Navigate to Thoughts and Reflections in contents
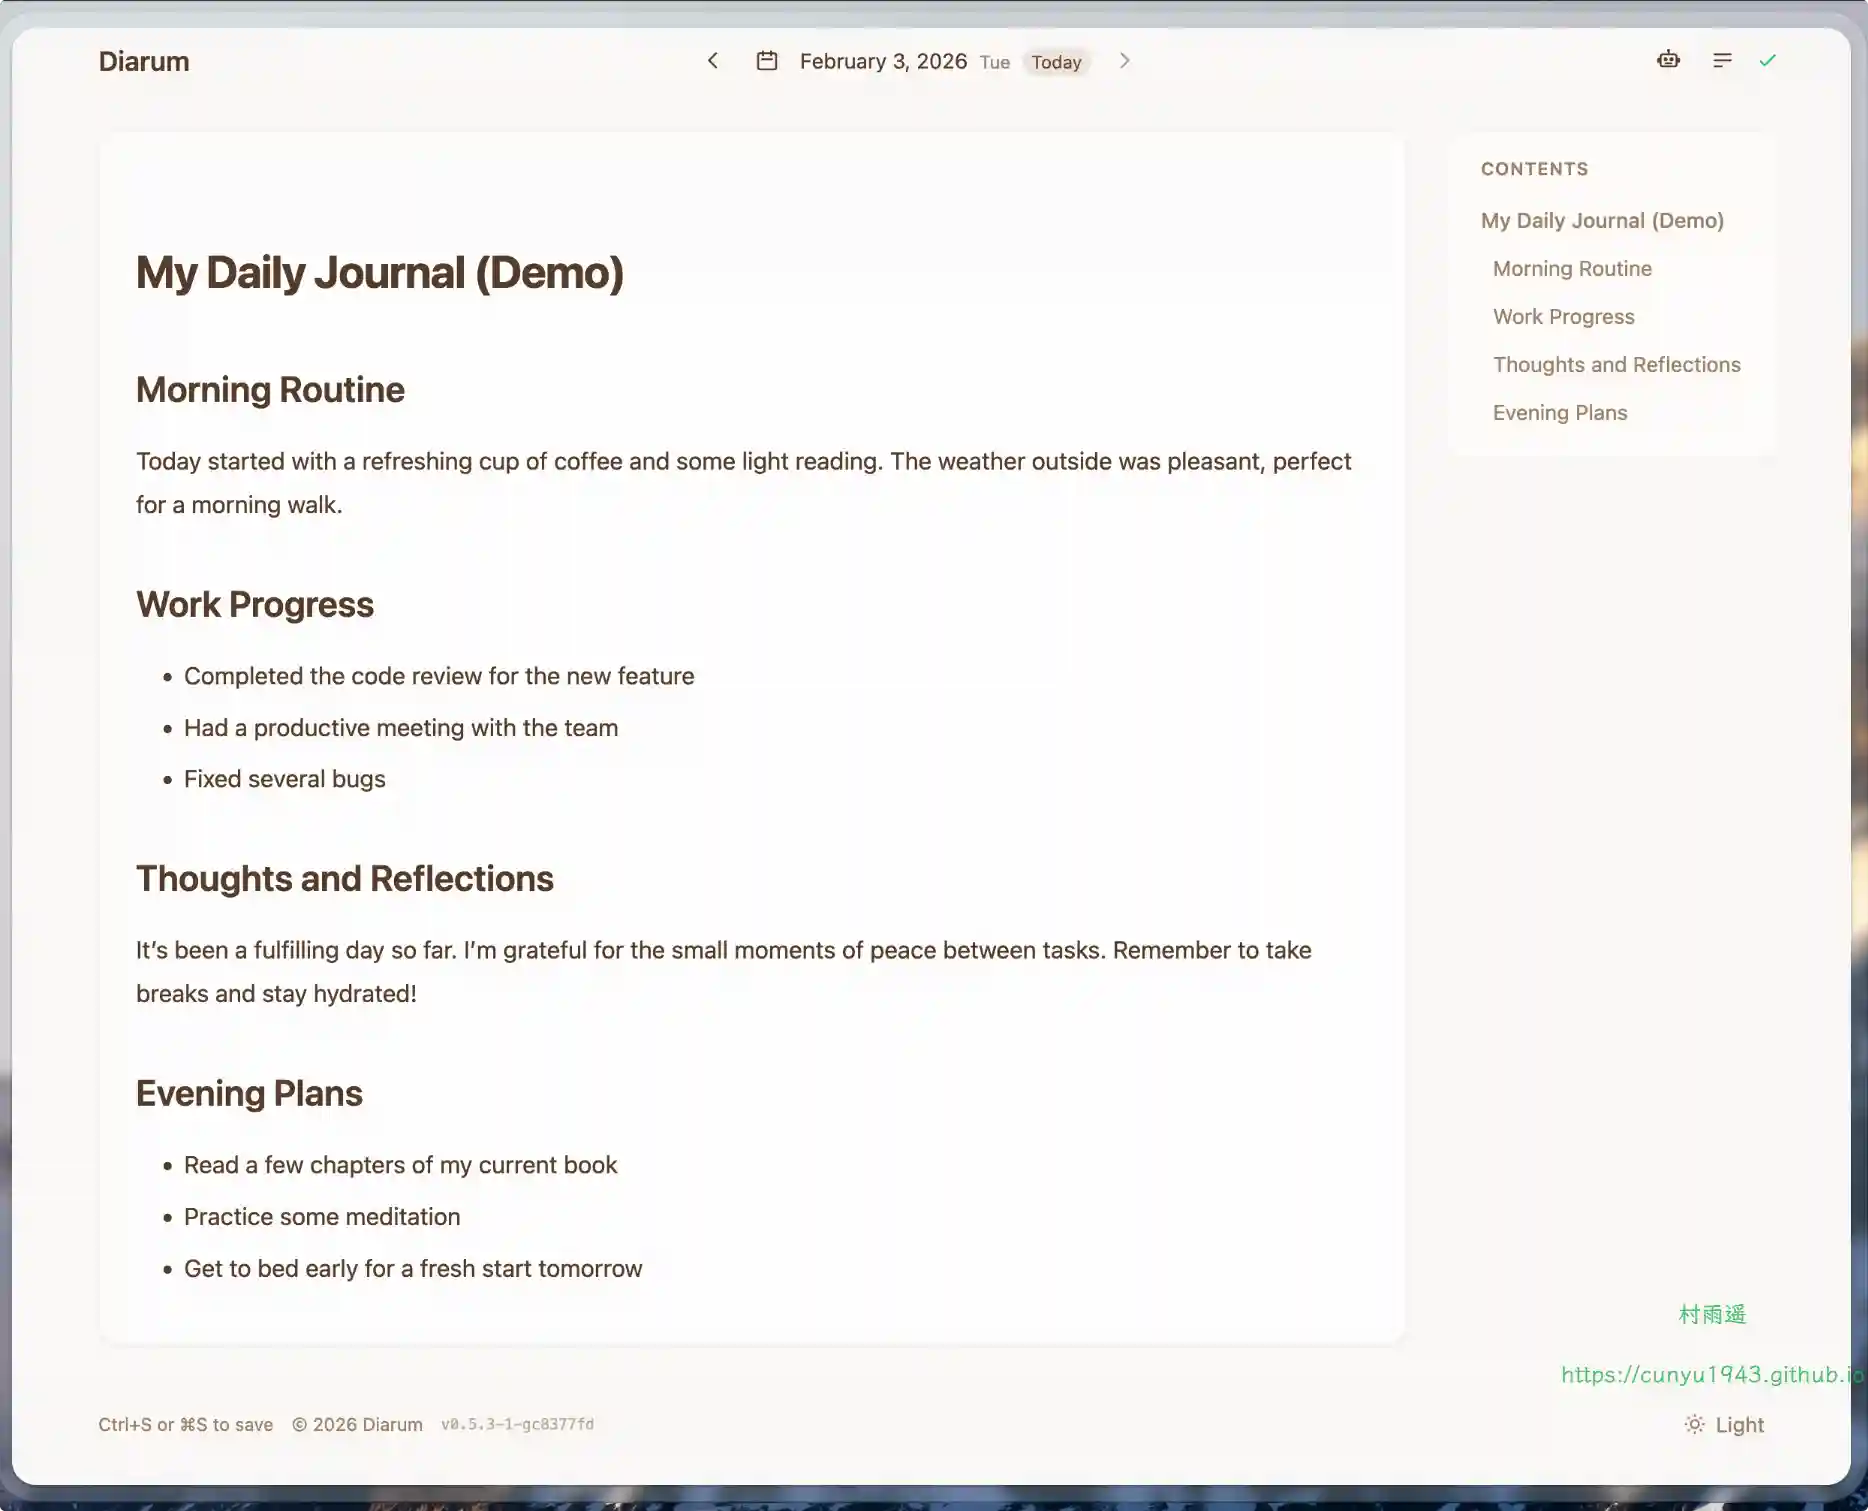Screen dimensions: 1868x1511 pyautogui.click(x=1616, y=364)
